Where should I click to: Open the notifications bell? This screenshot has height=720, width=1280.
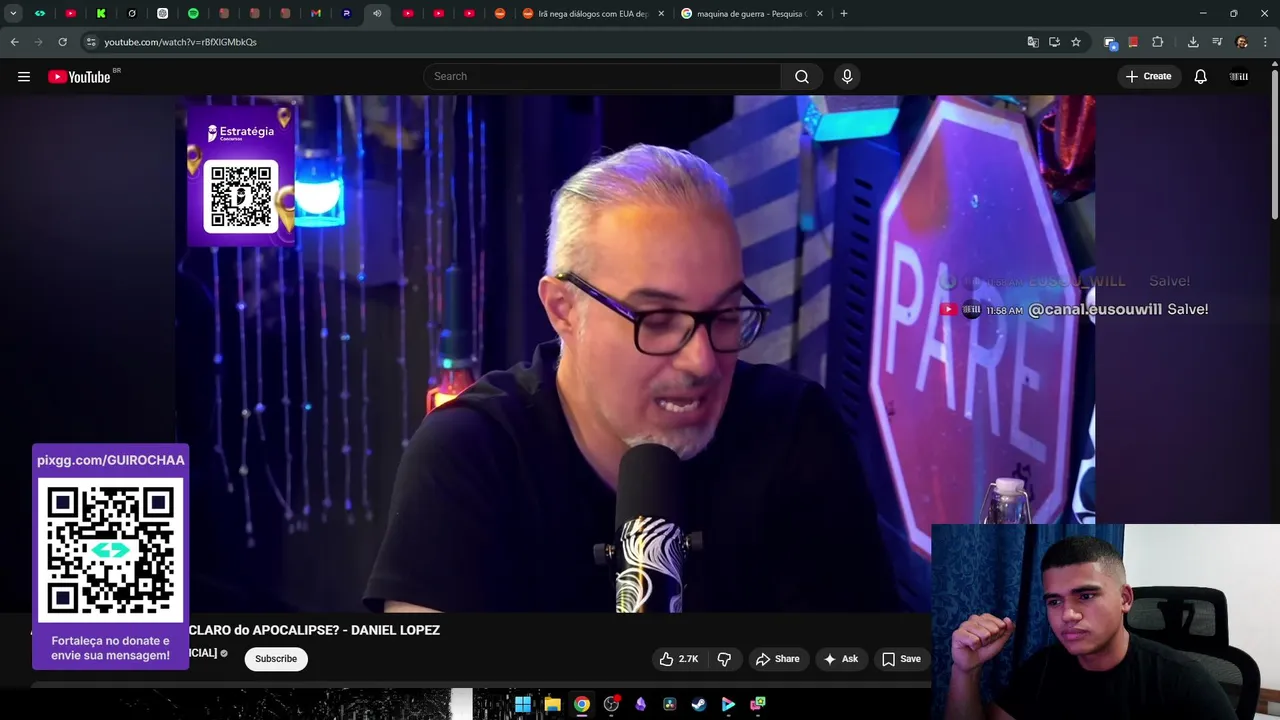tap(1201, 77)
